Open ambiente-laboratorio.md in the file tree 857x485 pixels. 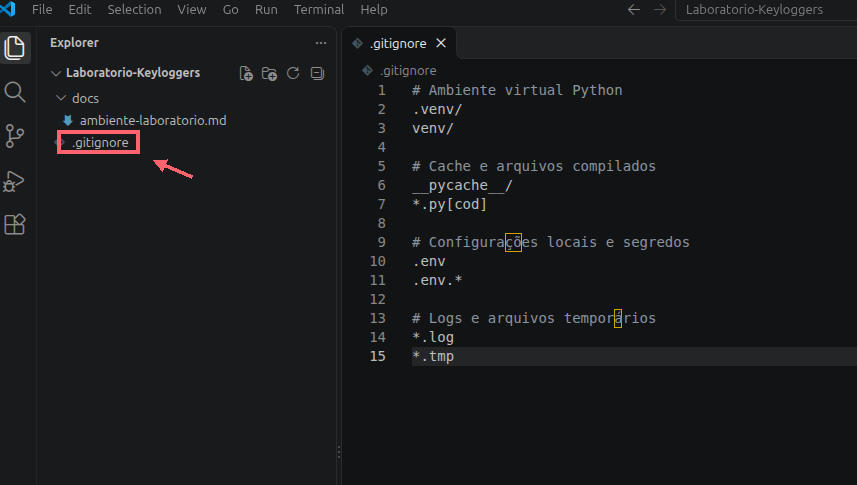pos(153,120)
